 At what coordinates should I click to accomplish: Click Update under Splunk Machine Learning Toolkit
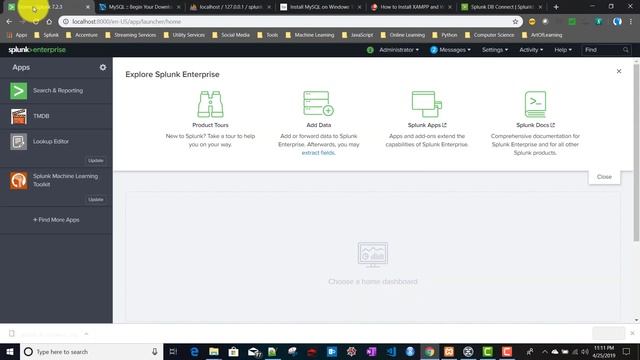[x=96, y=200]
